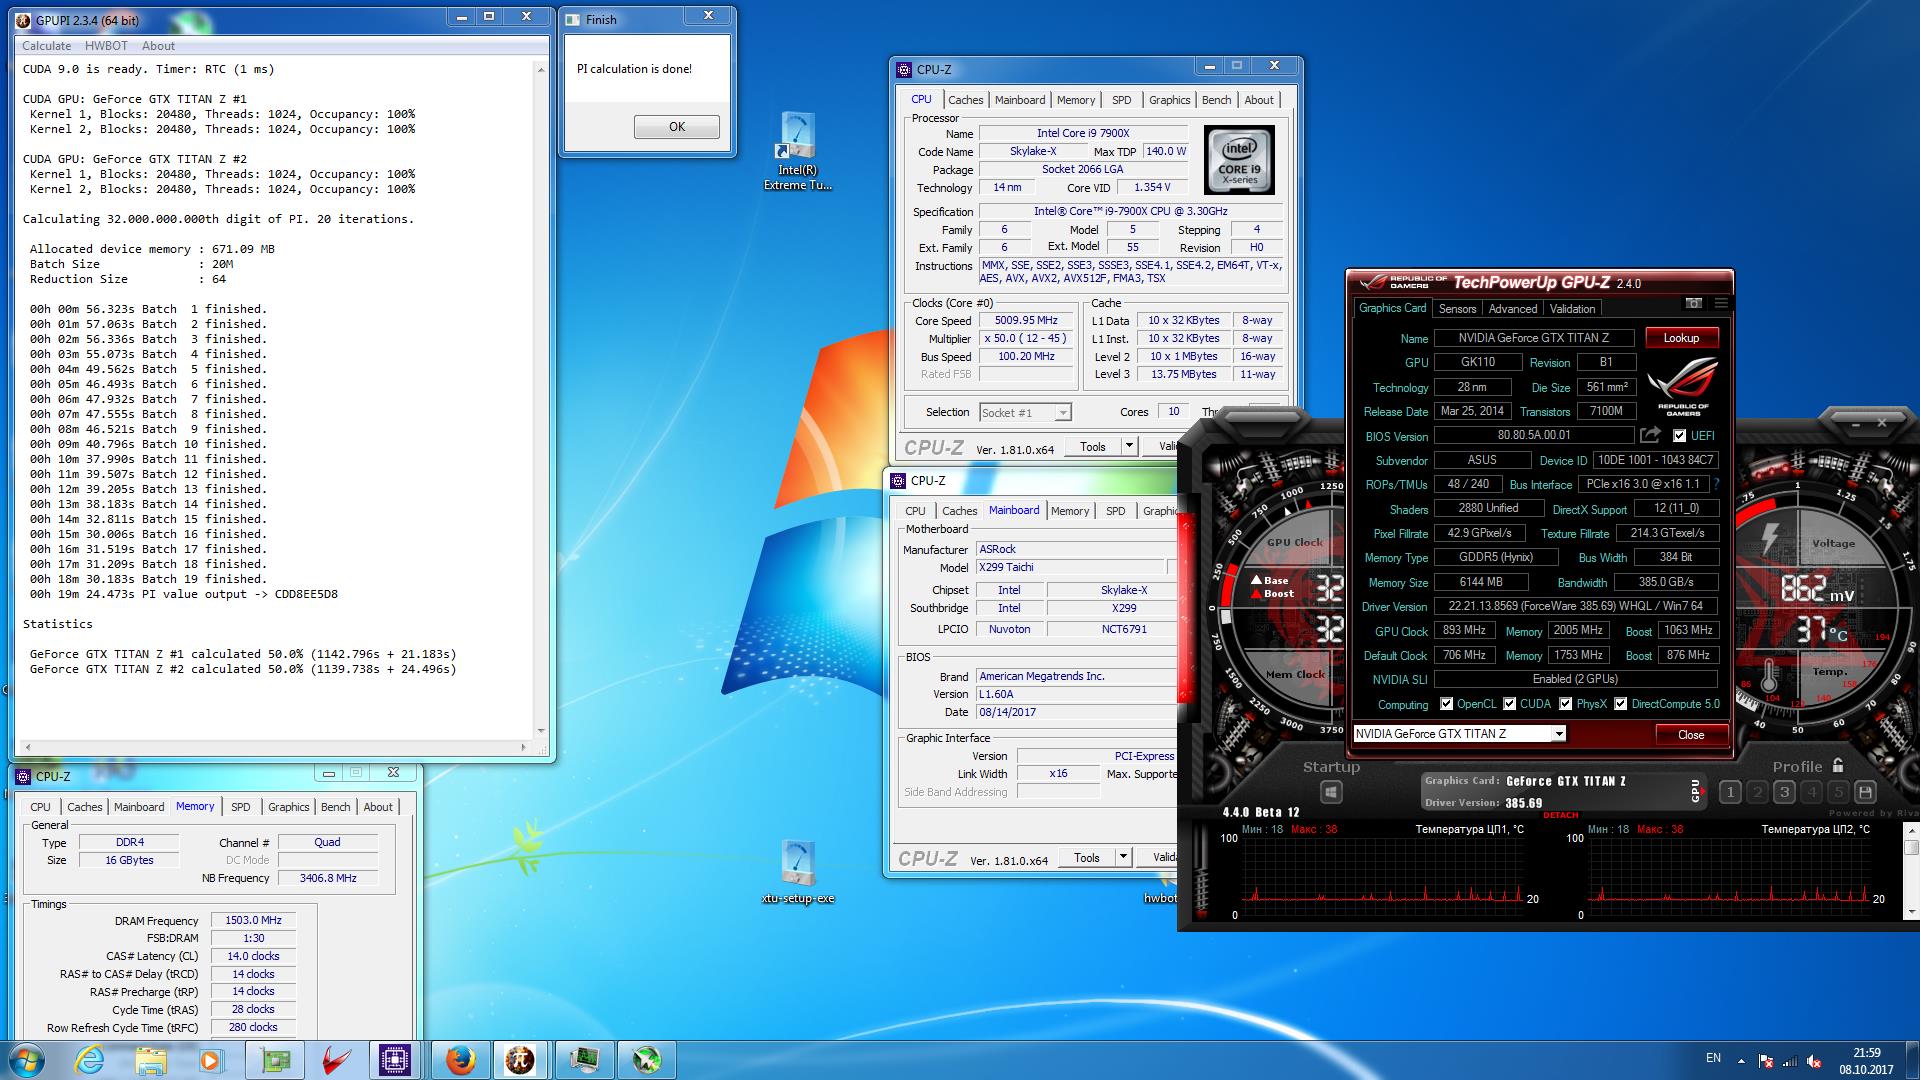Show hidden system tray icons arrow
Image resolution: width=1920 pixels, height=1080 pixels.
1741,1061
